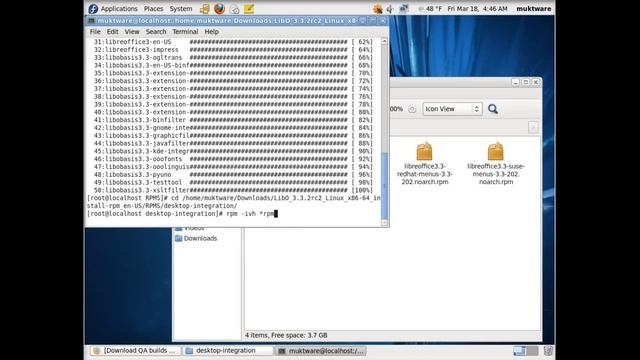The width and height of the screenshot is (640, 360).
Task: Open the terminal Help menu
Action: pos(211,31)
